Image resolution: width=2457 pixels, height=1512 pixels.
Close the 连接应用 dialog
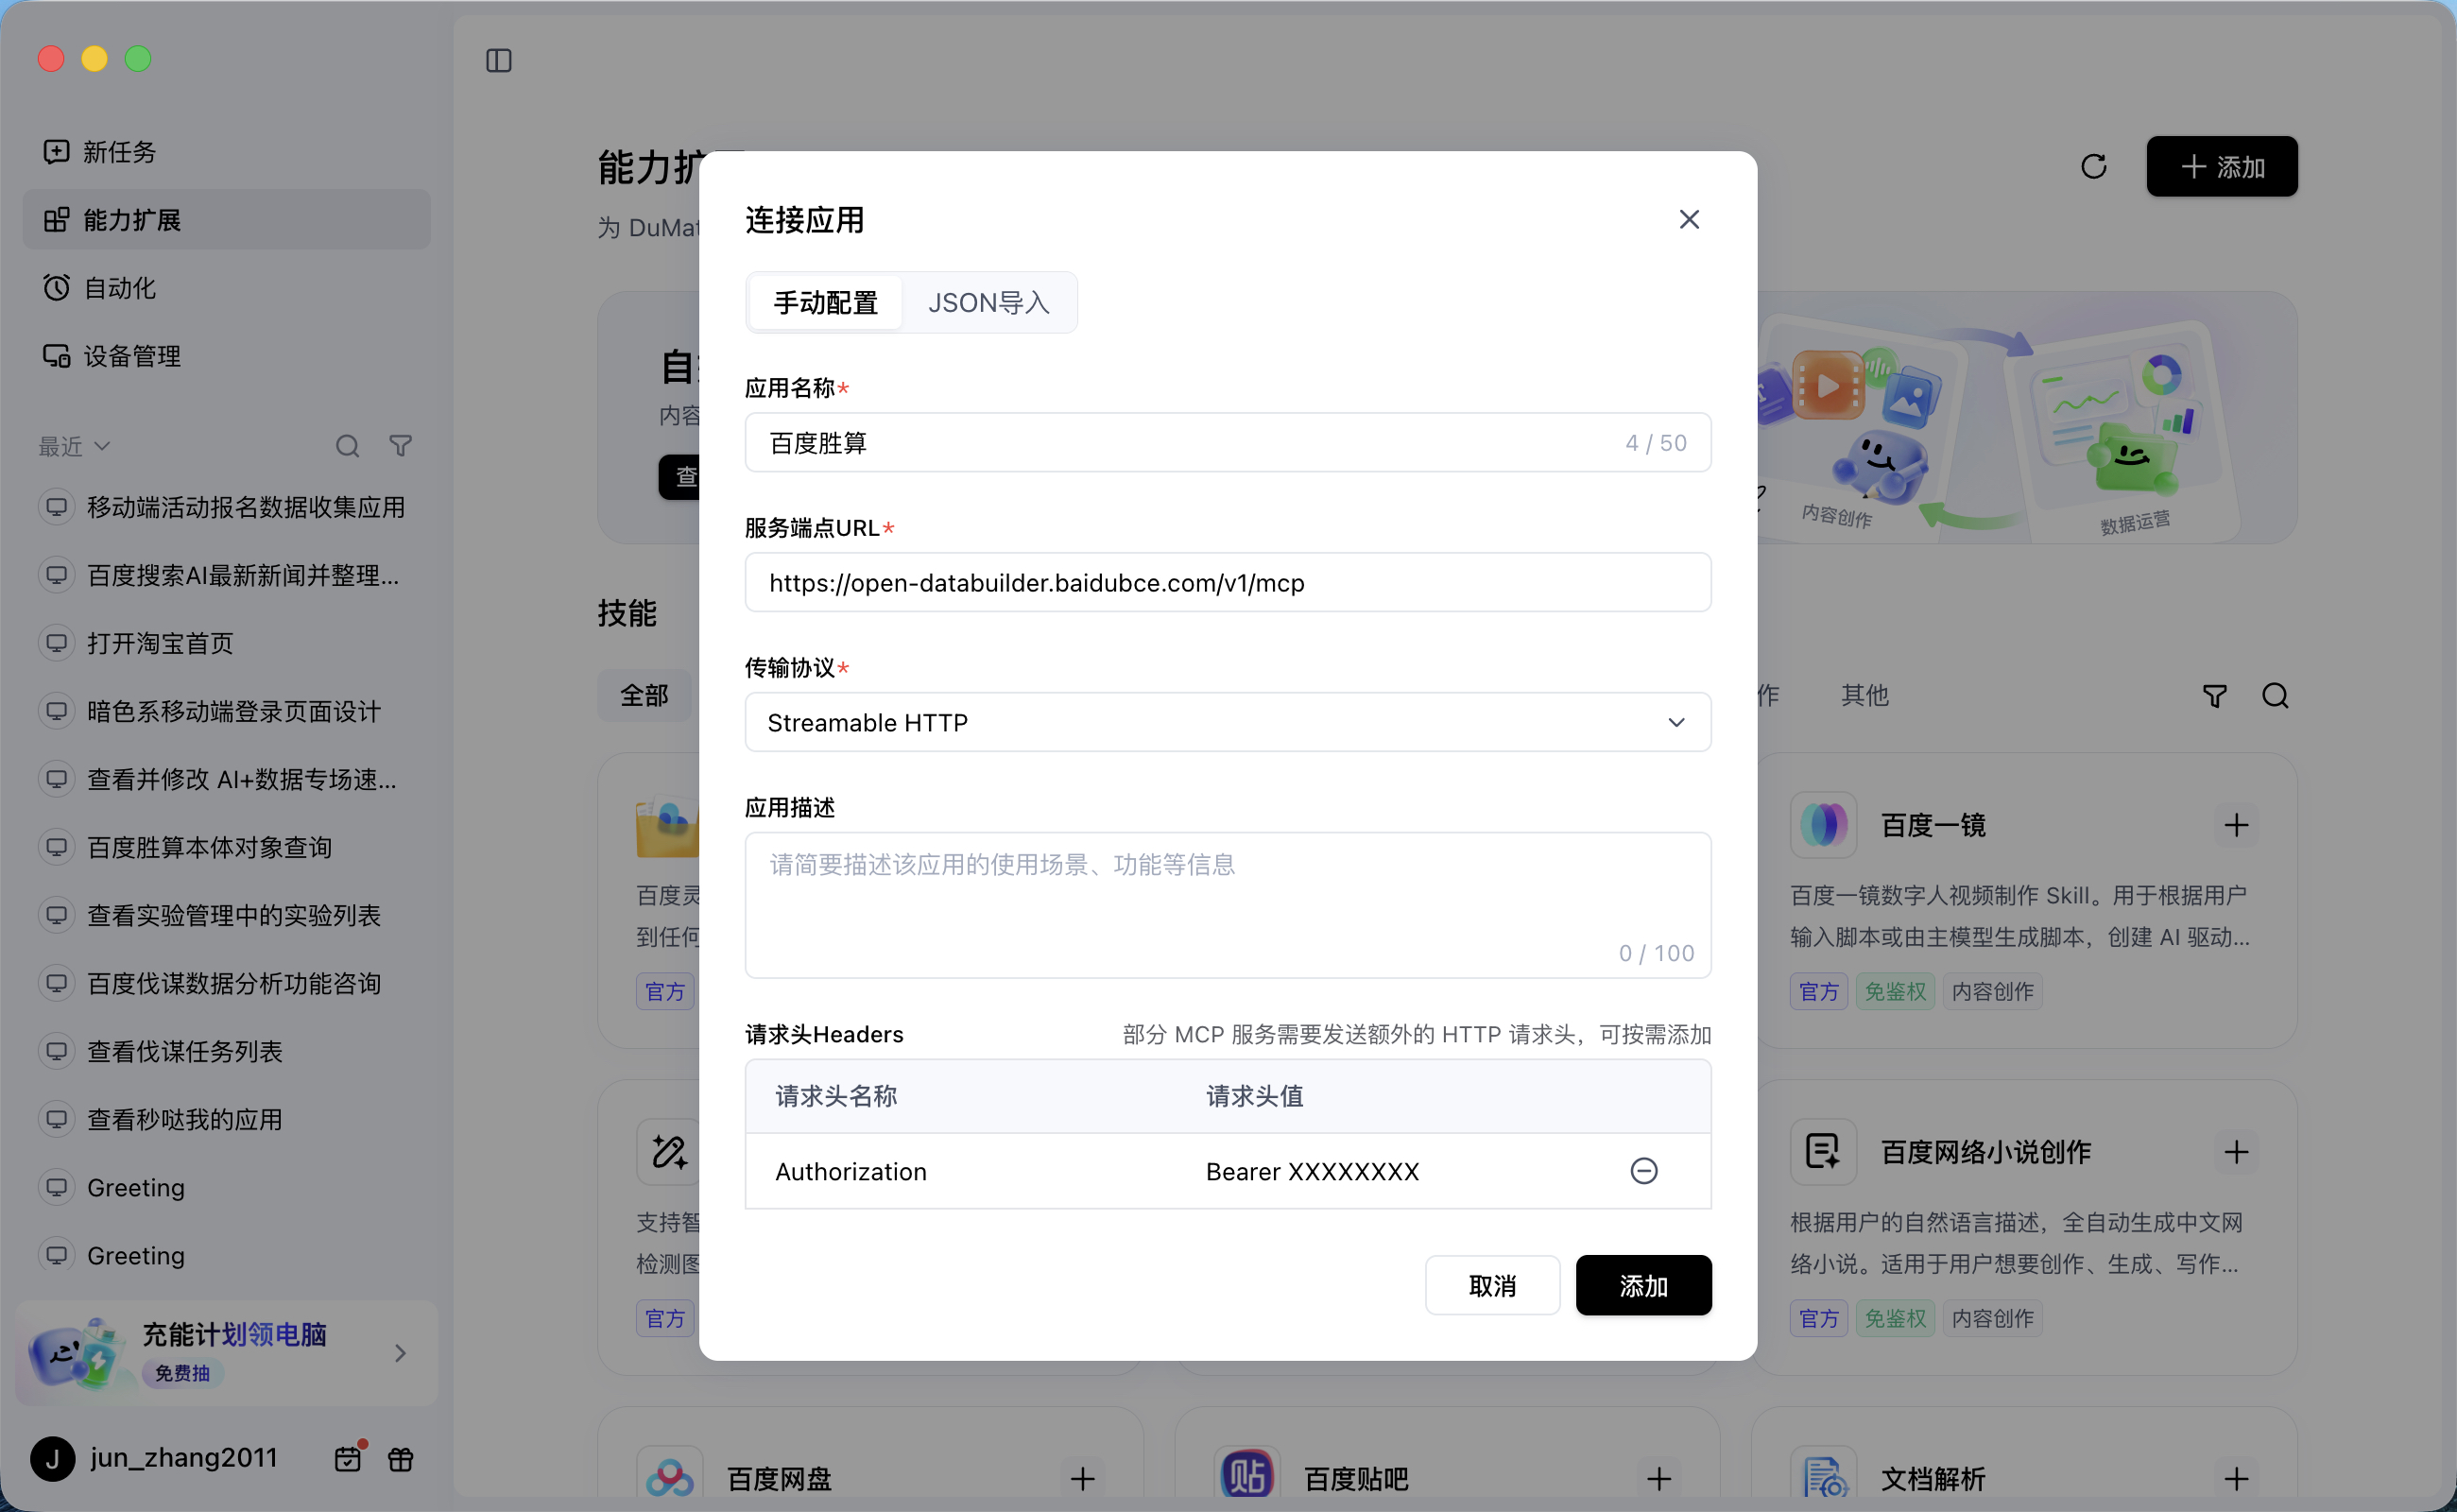[1689, 219]
